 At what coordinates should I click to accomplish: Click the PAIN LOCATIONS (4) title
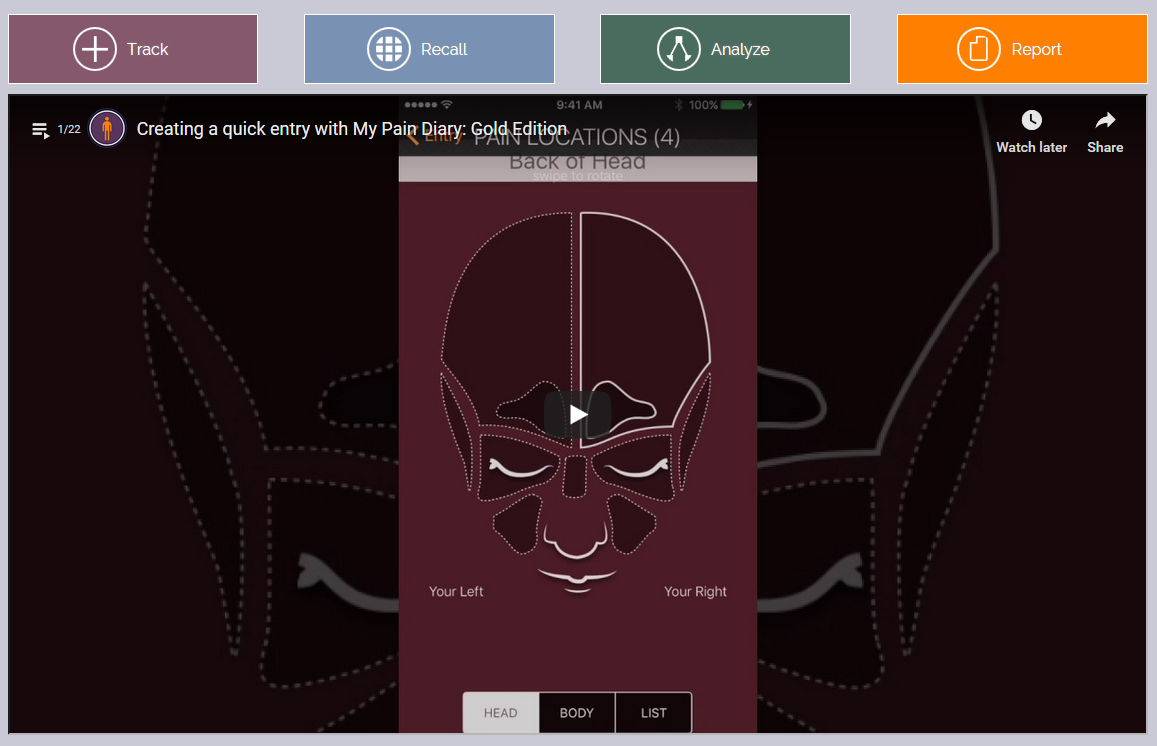(576, 137)
